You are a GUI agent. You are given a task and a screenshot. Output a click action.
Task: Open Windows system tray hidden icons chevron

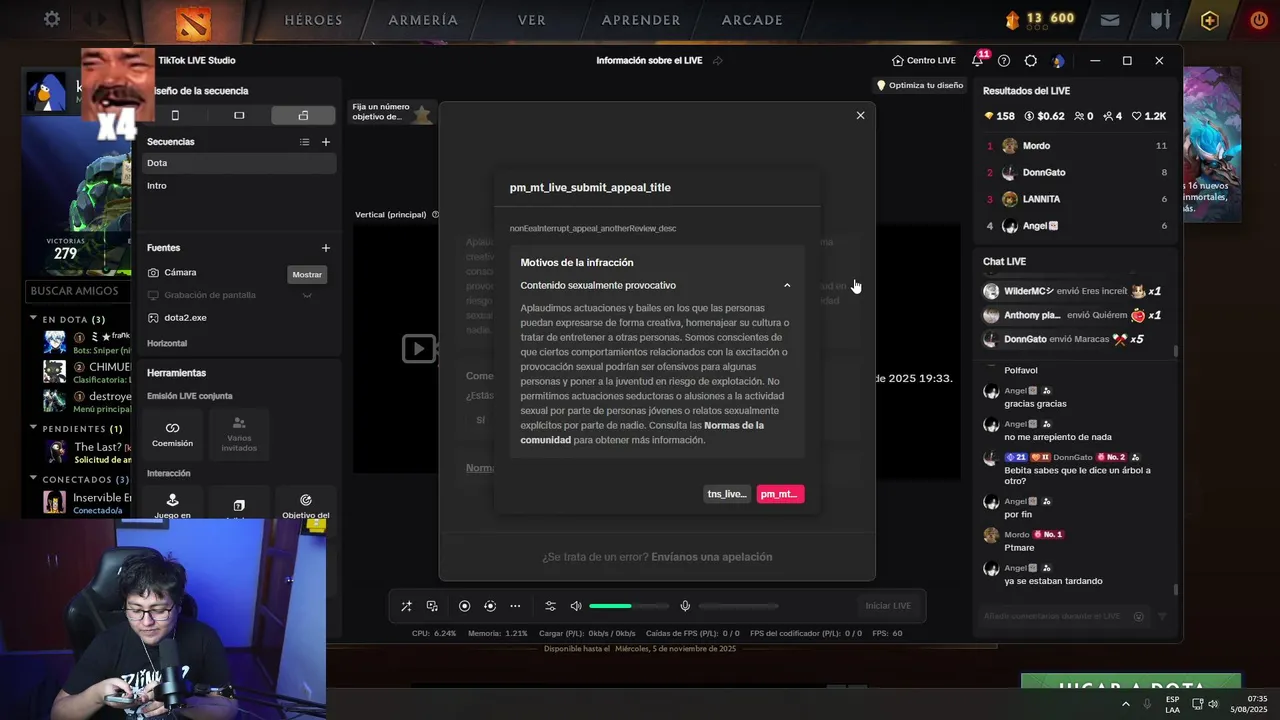(x=1126, y=704)
